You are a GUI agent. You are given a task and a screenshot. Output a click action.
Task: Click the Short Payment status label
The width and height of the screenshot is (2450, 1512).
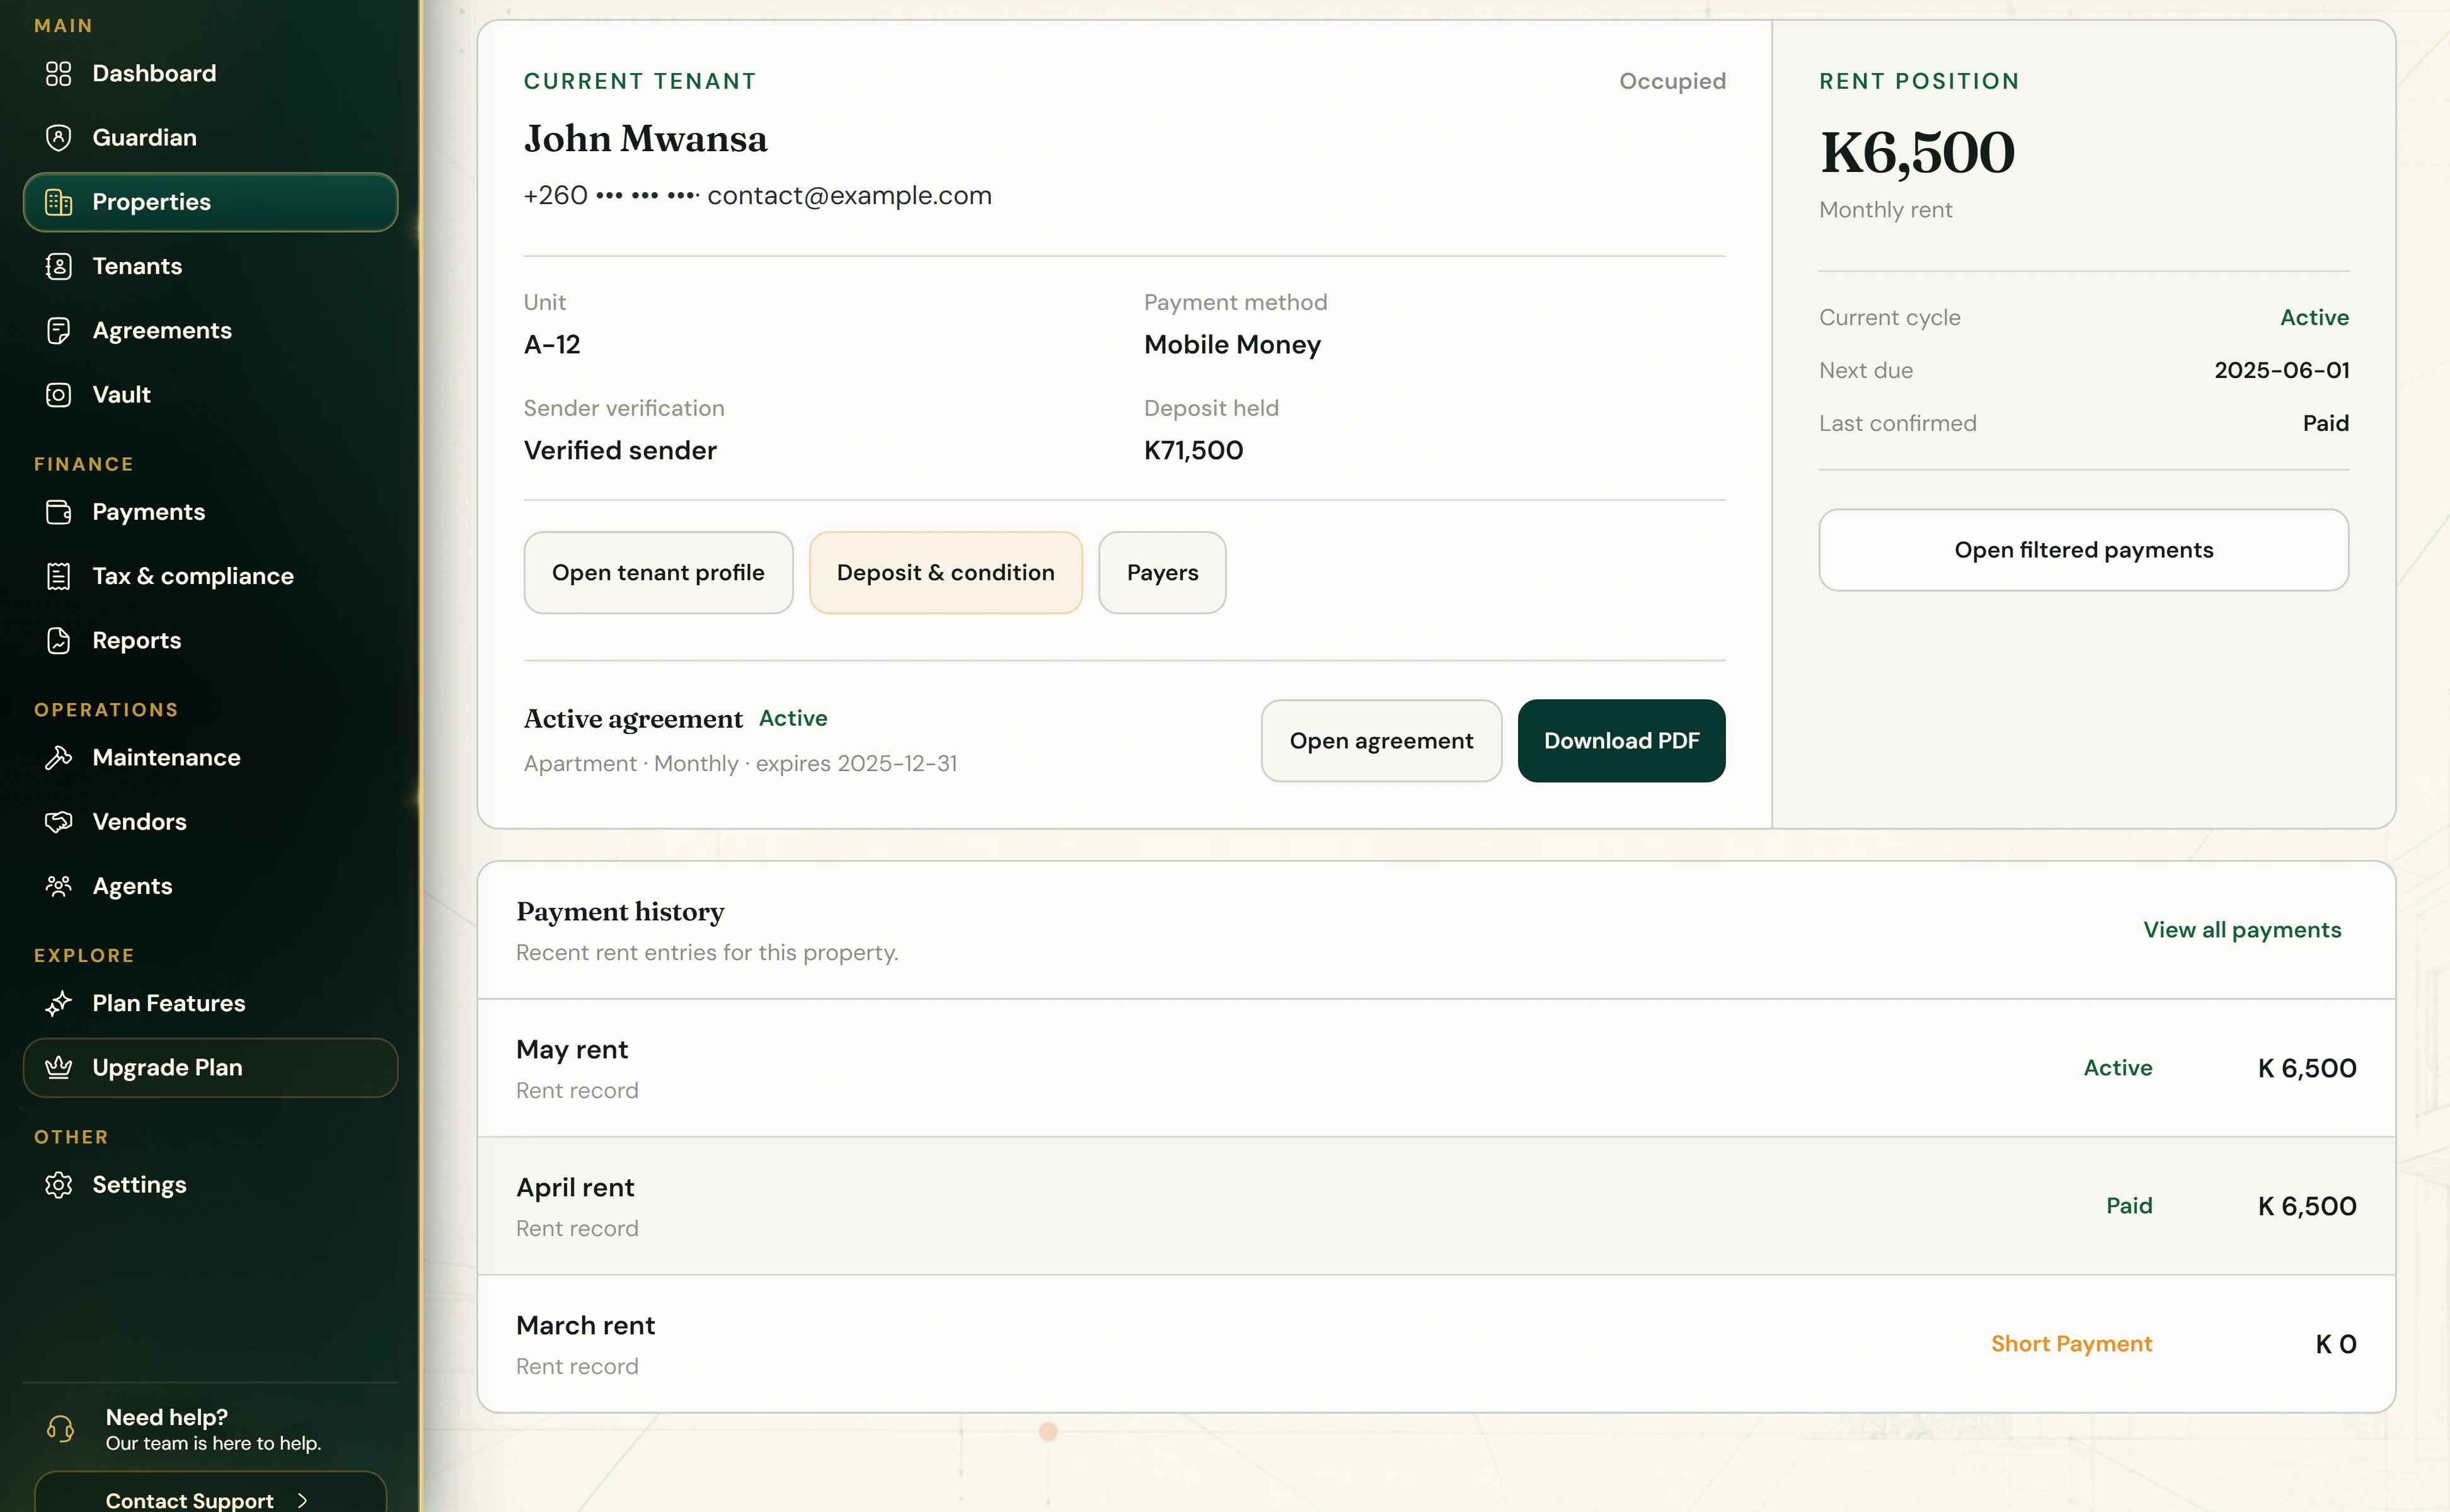coord(2071,1344)
